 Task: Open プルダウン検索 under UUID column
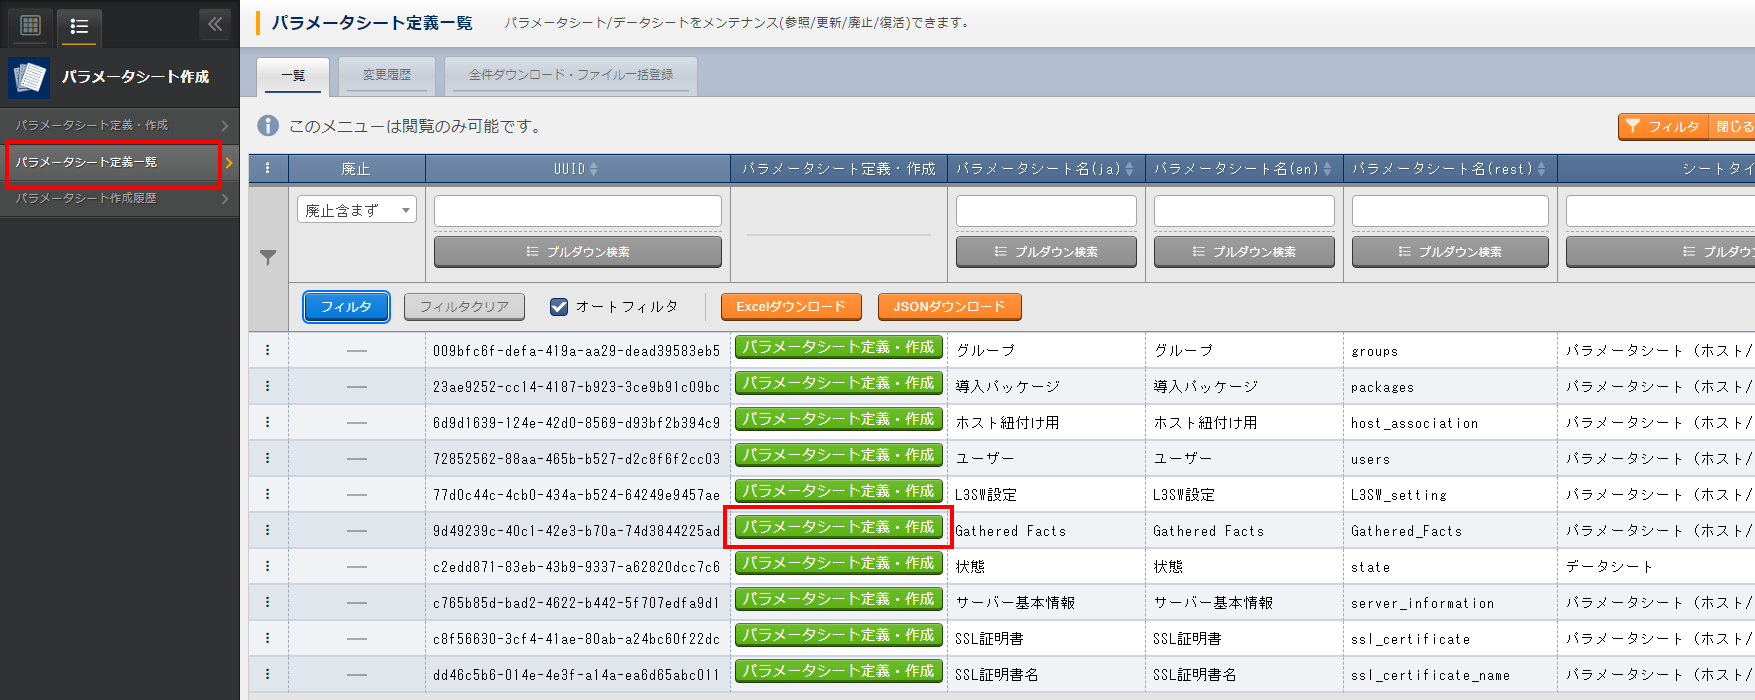pos(578,252)
